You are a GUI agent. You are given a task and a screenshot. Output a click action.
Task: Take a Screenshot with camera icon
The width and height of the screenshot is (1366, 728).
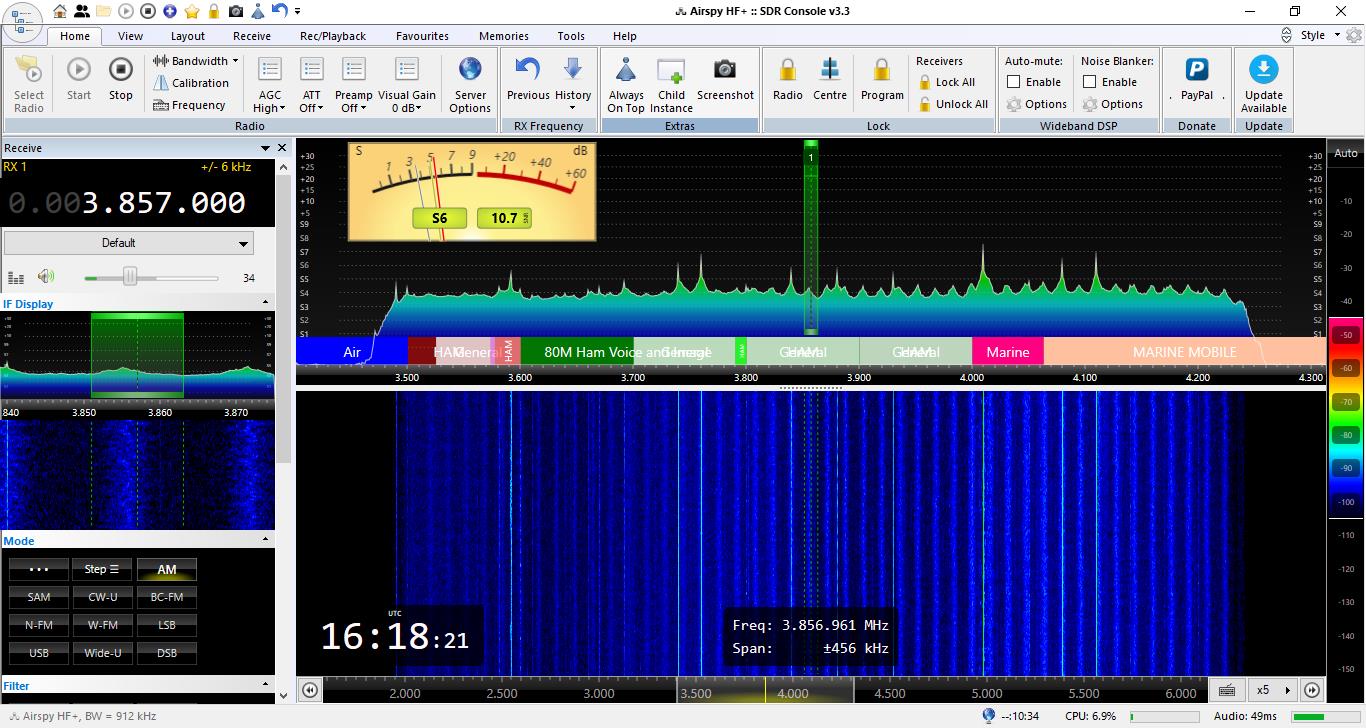[x=725, y=70]
